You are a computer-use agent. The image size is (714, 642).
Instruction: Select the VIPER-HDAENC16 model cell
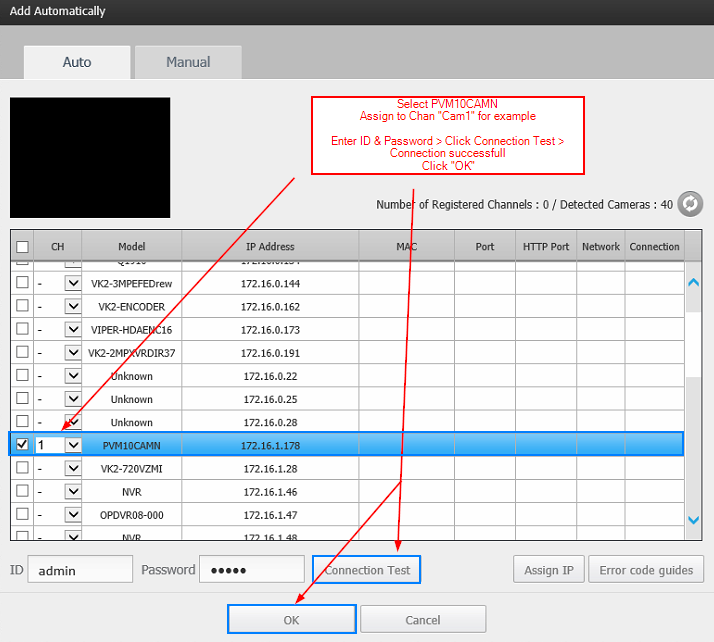[x=132, y=330]
